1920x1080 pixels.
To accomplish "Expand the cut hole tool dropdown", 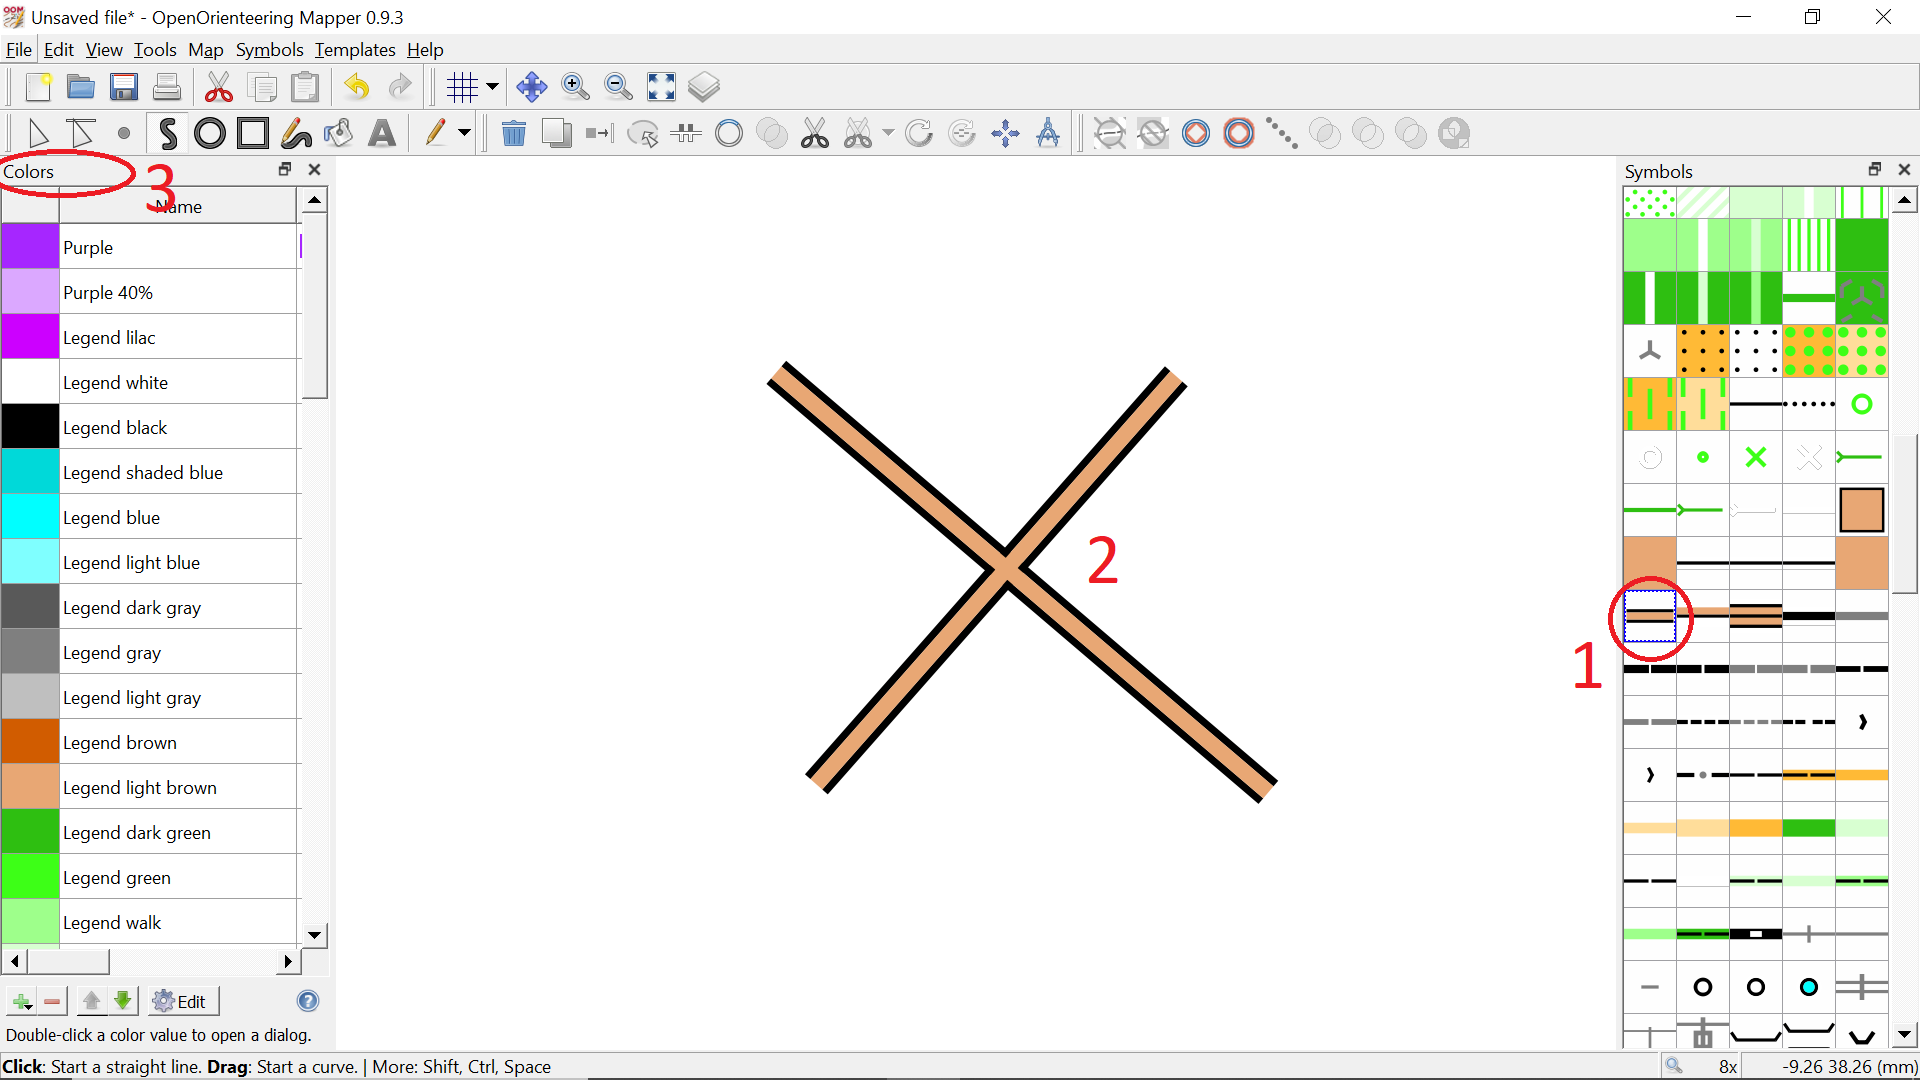I will pos(888,133).
